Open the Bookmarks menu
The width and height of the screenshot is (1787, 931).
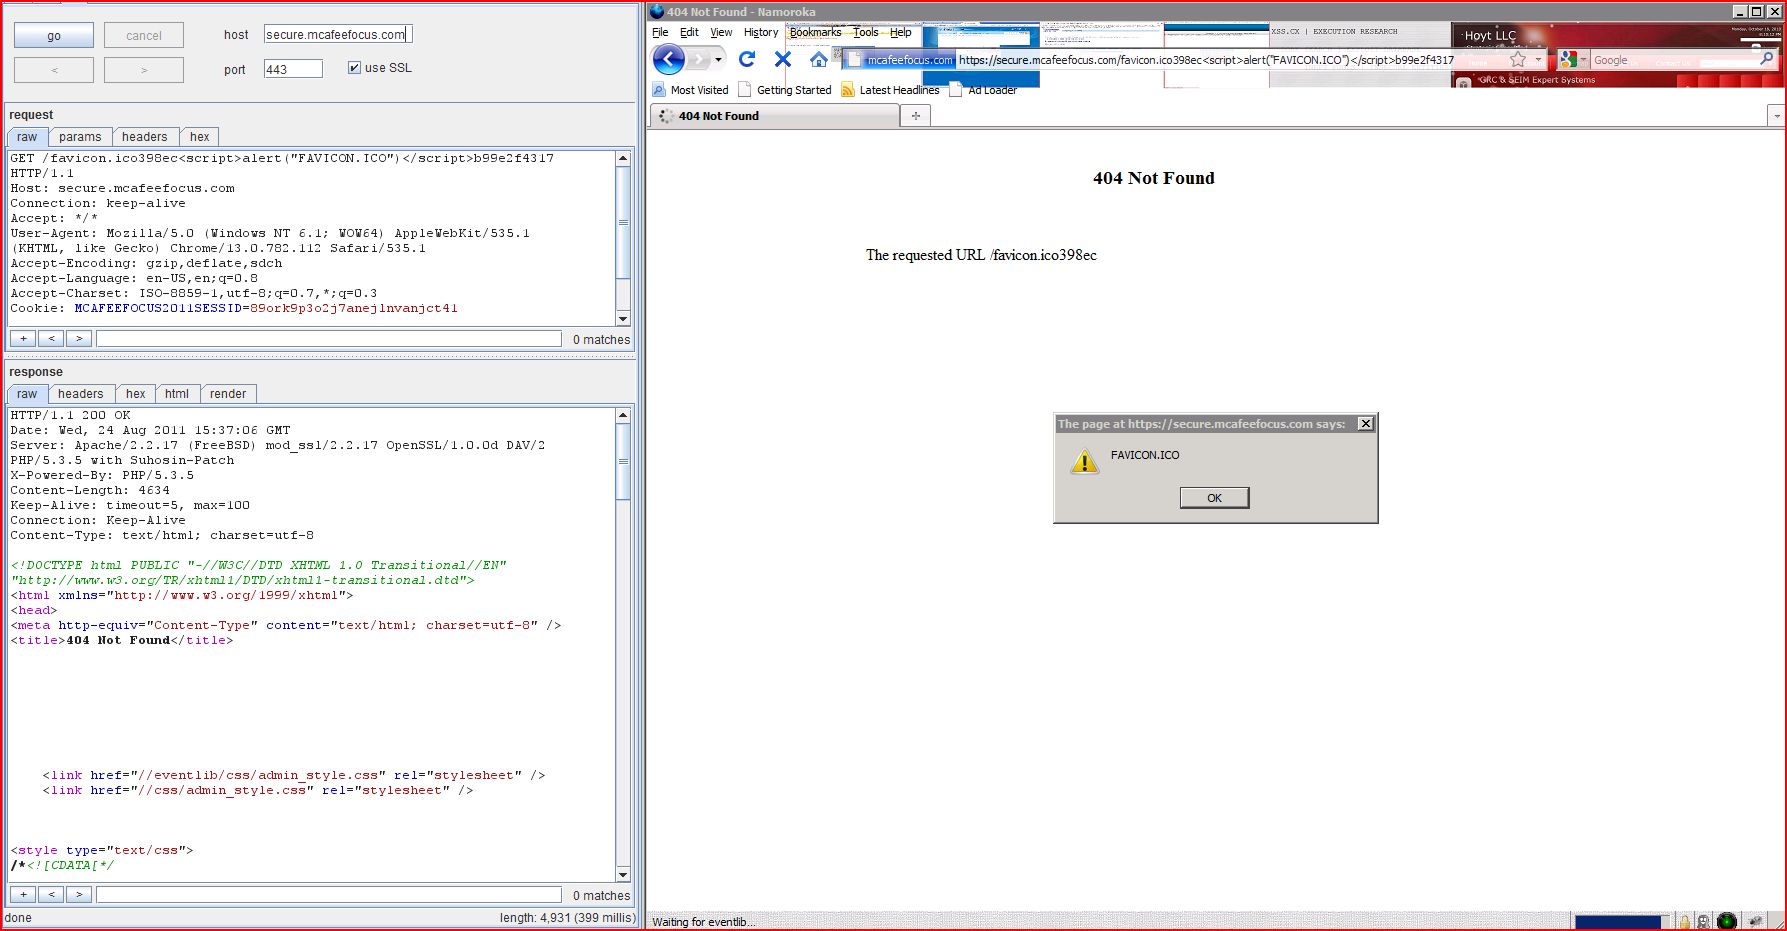pyautogui.click(x=815, y=32)
